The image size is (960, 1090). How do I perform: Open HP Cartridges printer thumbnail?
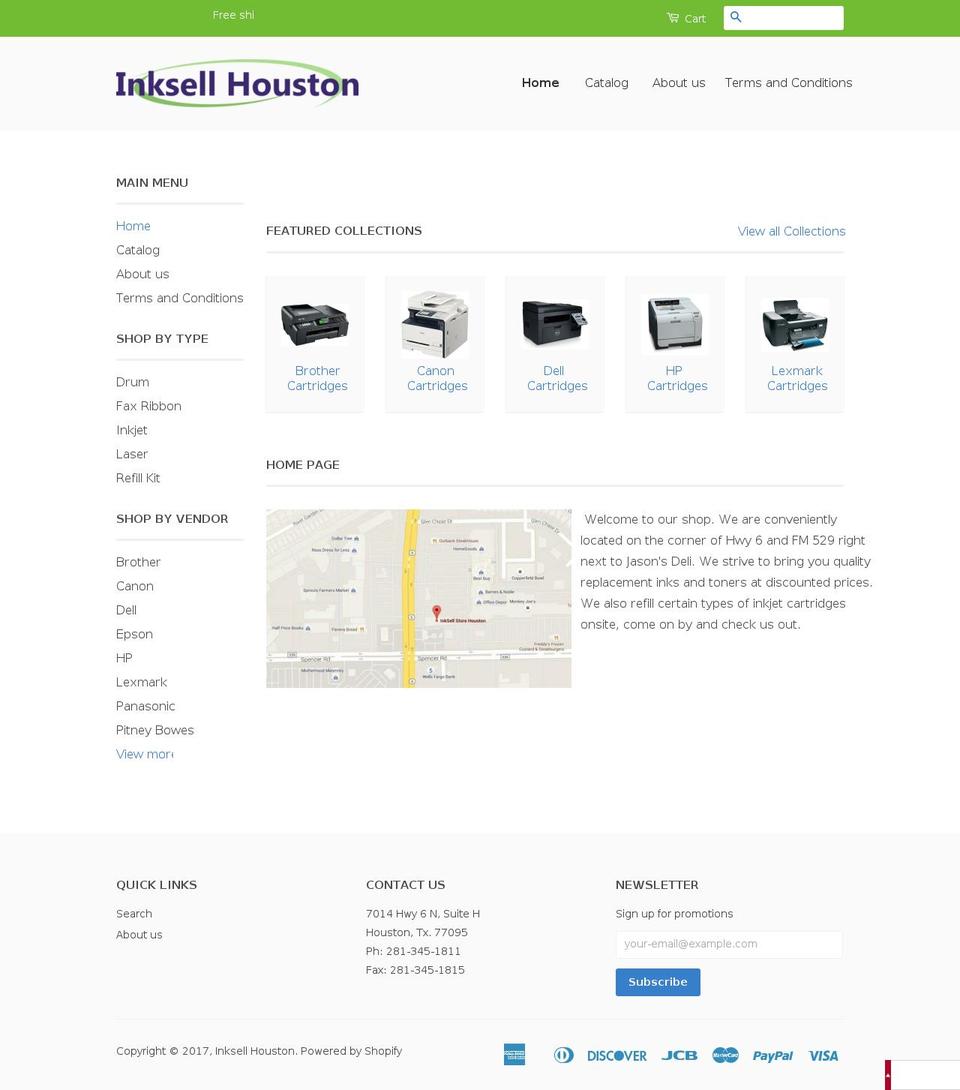[x=675, y=324]
